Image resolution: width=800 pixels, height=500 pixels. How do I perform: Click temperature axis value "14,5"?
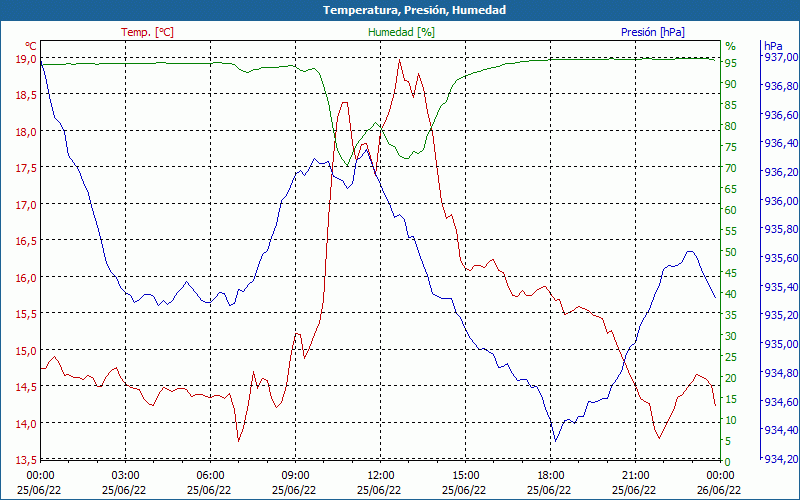click(26, 387)
